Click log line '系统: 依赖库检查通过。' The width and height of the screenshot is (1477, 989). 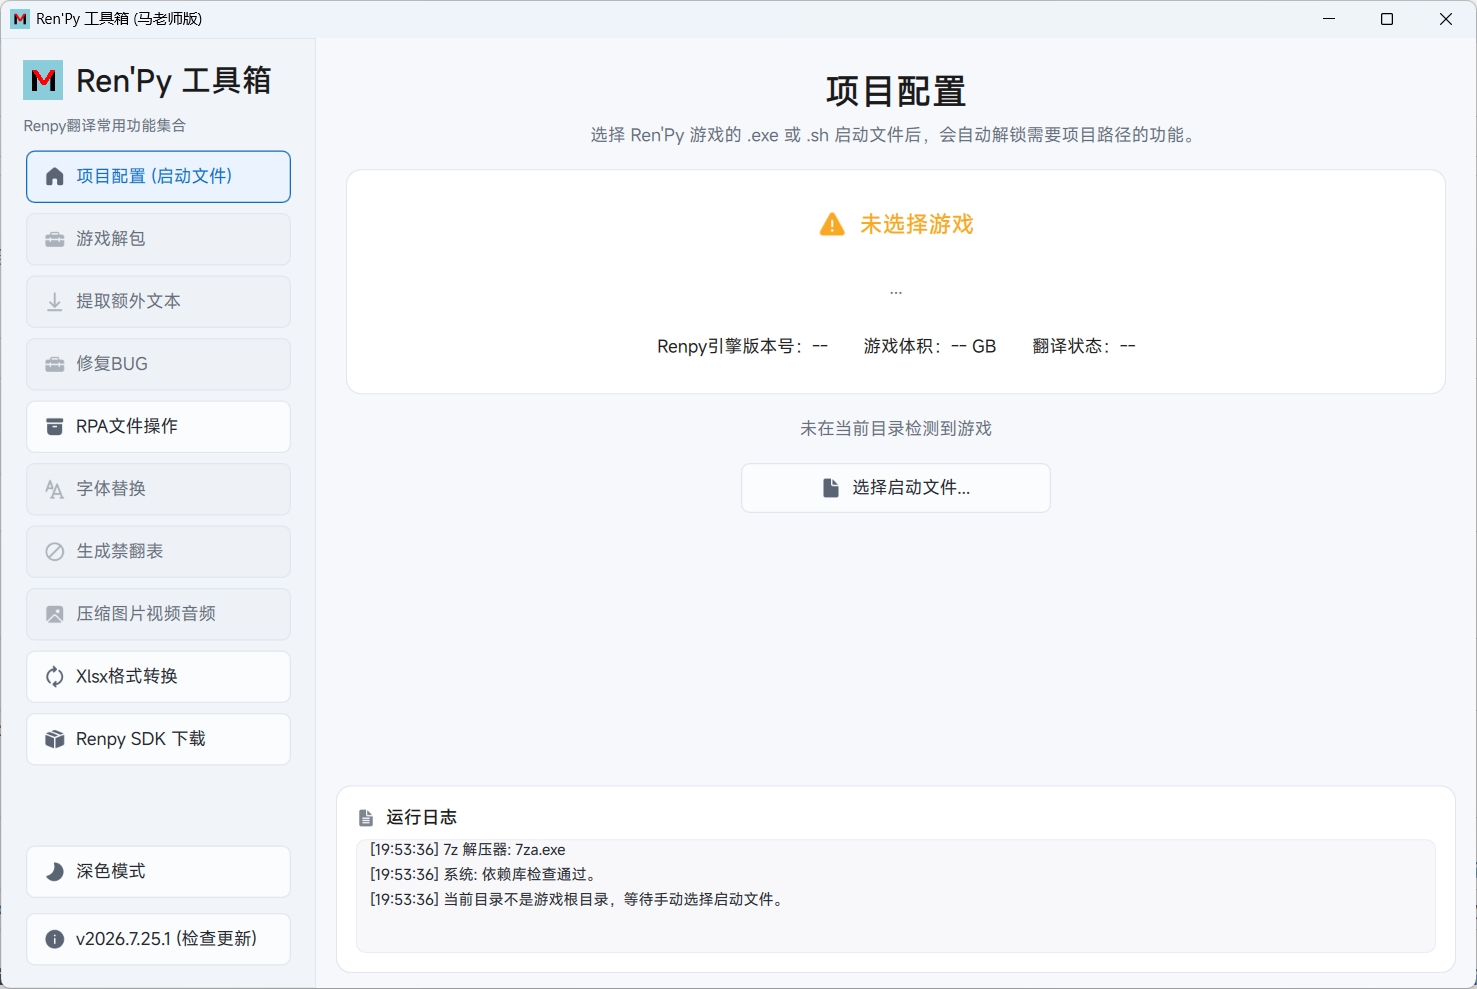(x=485, y=875)
